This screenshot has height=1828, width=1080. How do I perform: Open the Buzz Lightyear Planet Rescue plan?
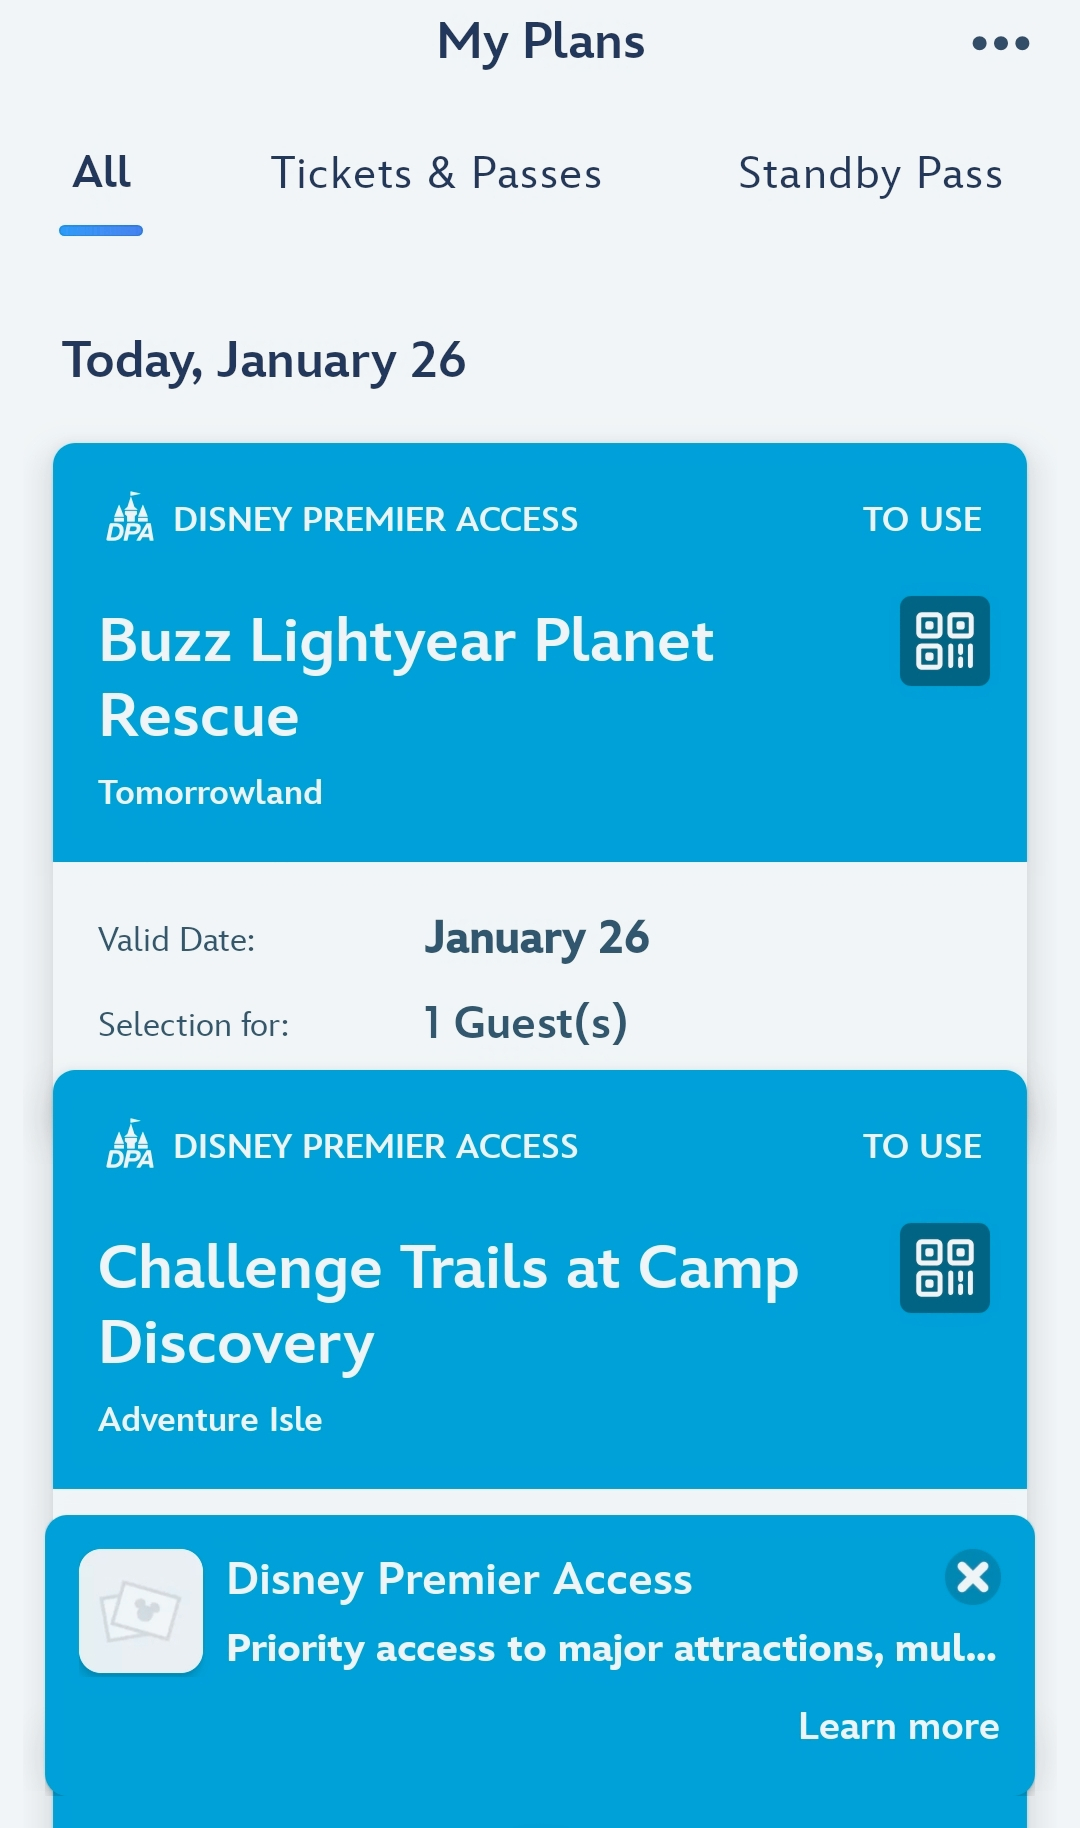click(x=406, y=677)
